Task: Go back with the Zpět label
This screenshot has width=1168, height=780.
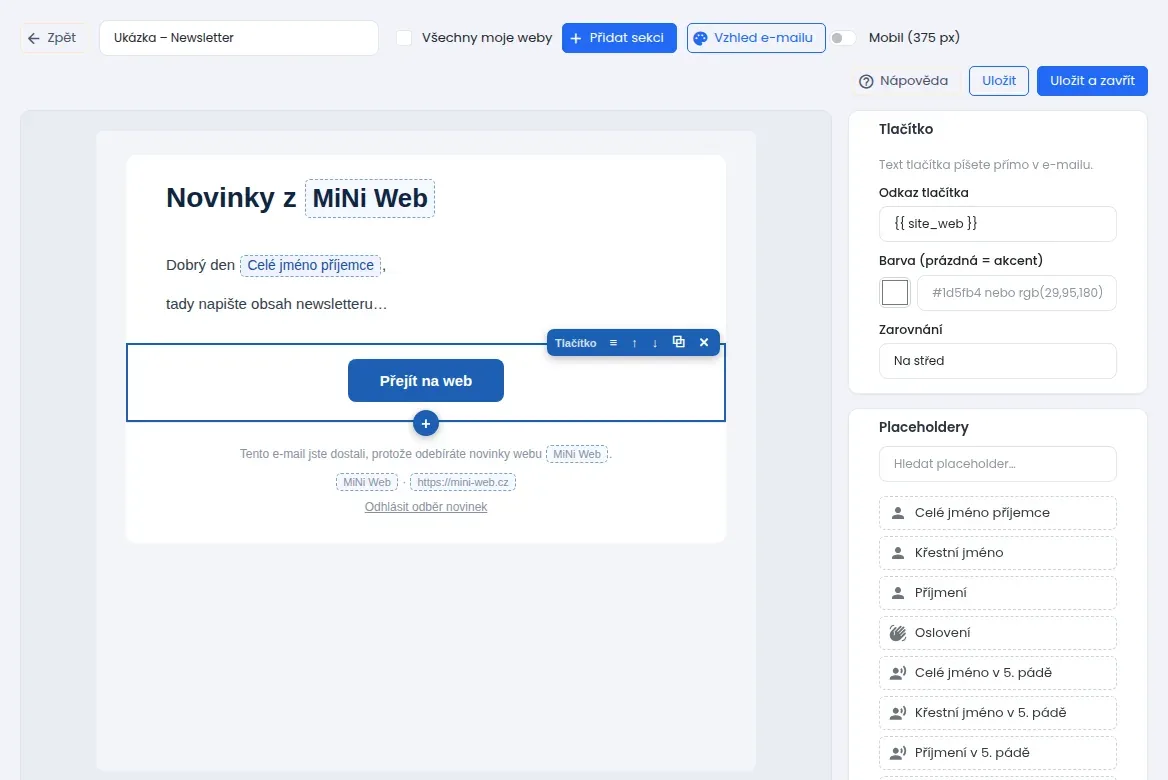Action: 61,37
